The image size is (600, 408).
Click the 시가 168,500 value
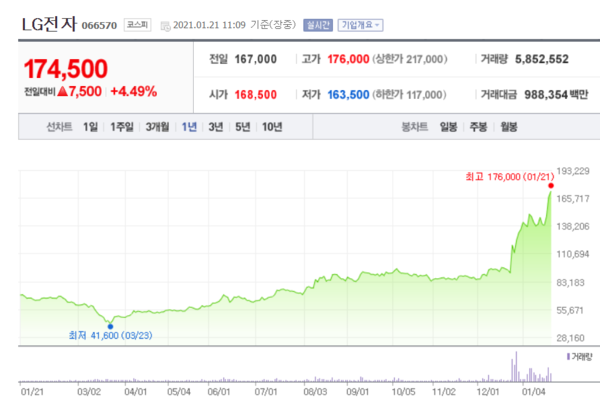256,95
